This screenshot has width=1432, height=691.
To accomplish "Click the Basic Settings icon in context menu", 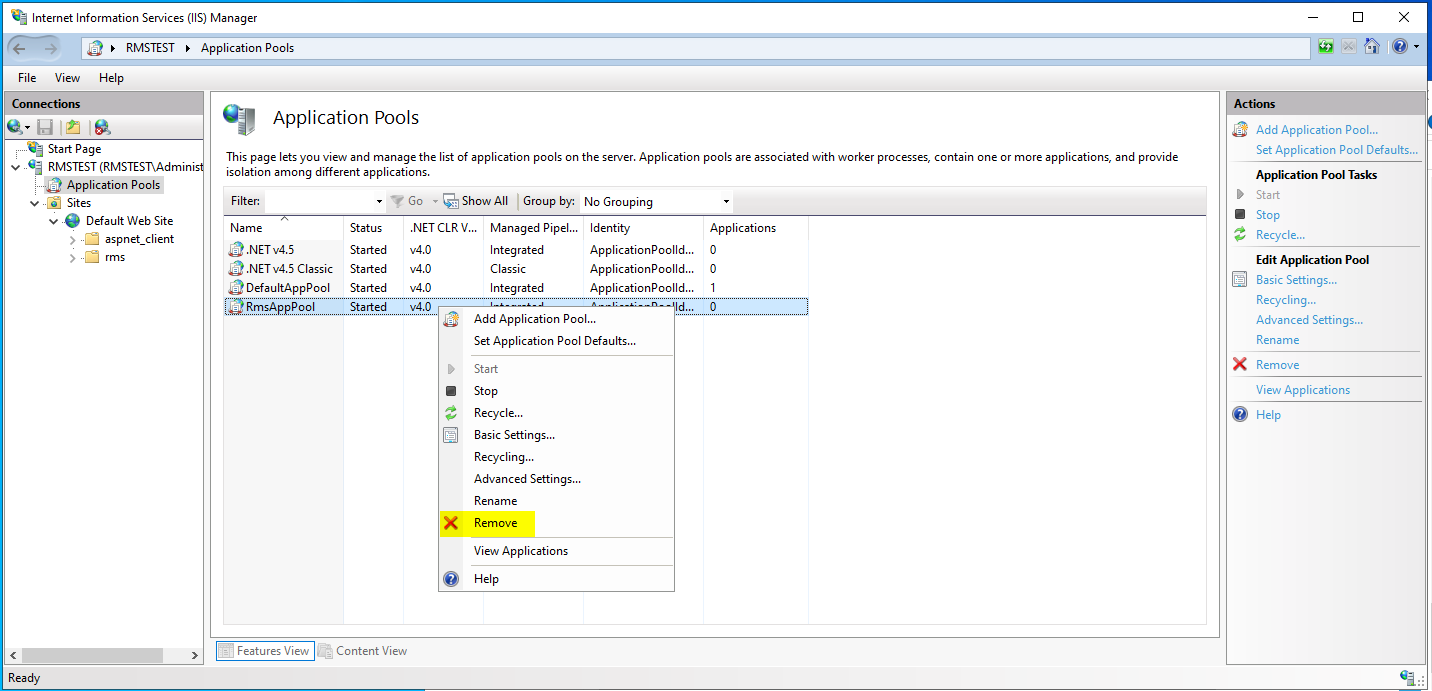I will (x=451, y=435).
